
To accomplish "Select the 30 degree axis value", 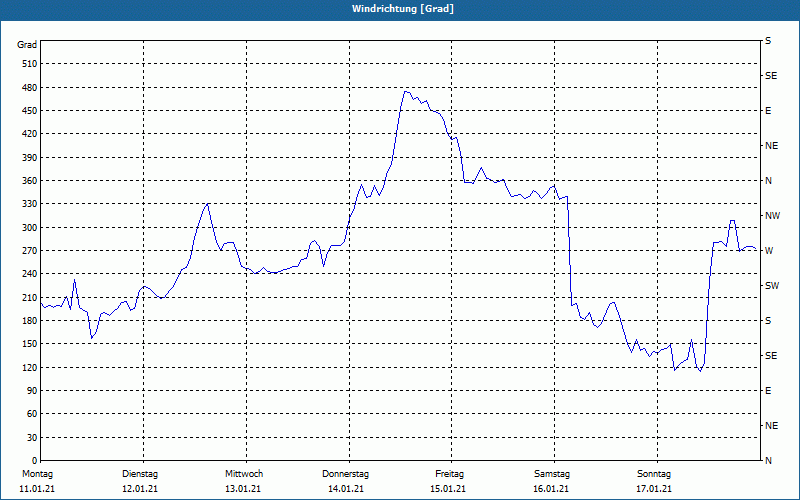I will (x=33, y=438).
